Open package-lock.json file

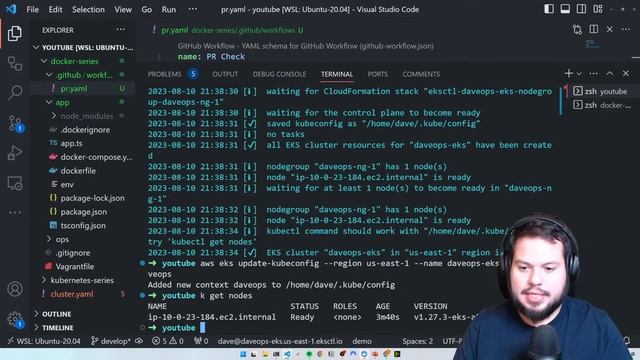pos(83,198)
